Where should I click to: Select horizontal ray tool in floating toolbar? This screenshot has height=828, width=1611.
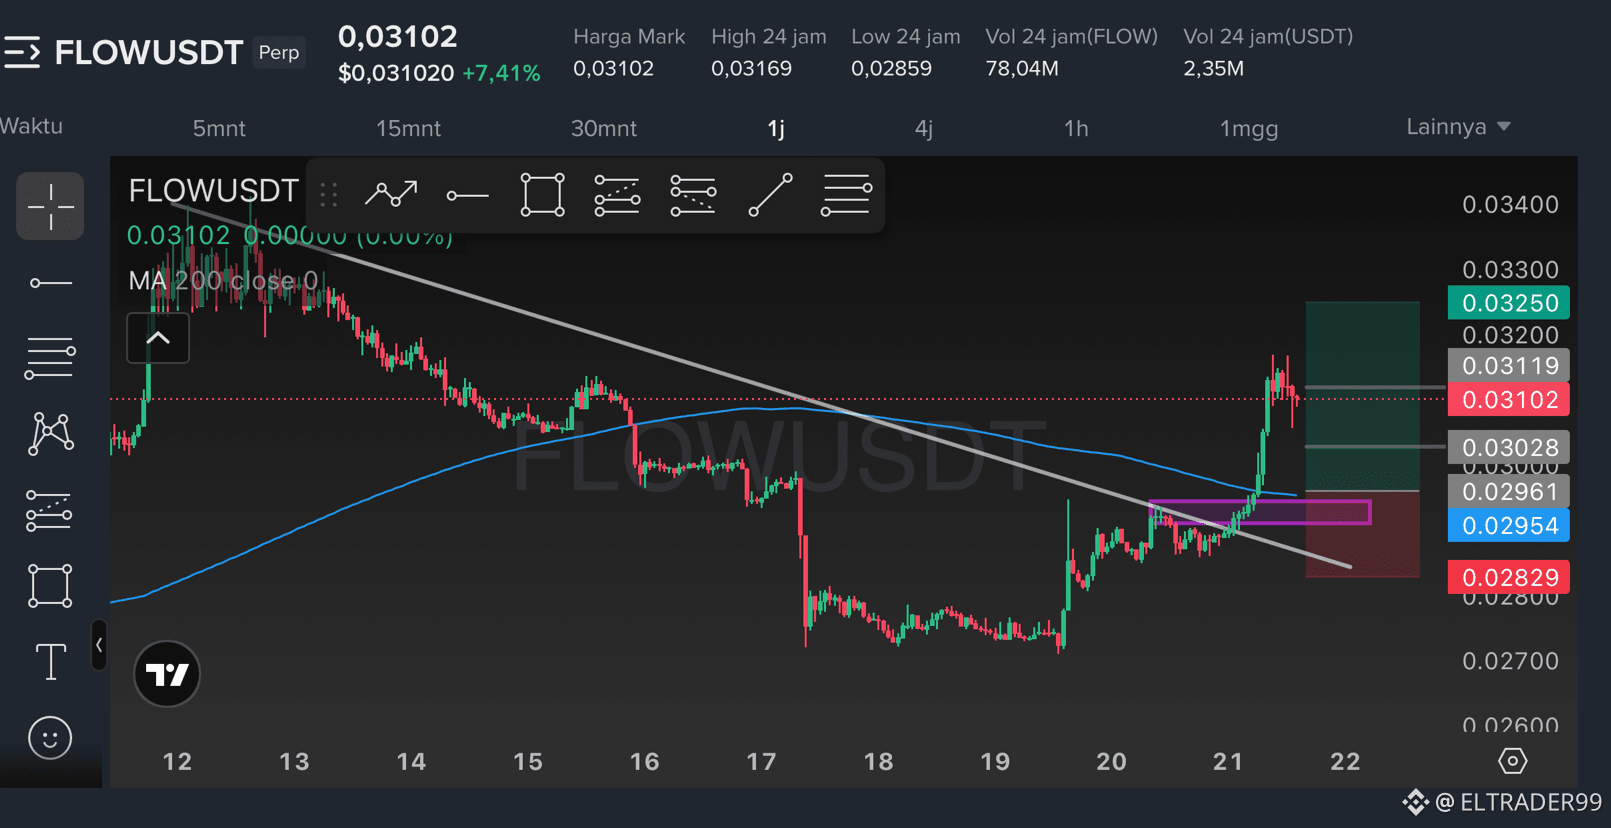(467, 195)
